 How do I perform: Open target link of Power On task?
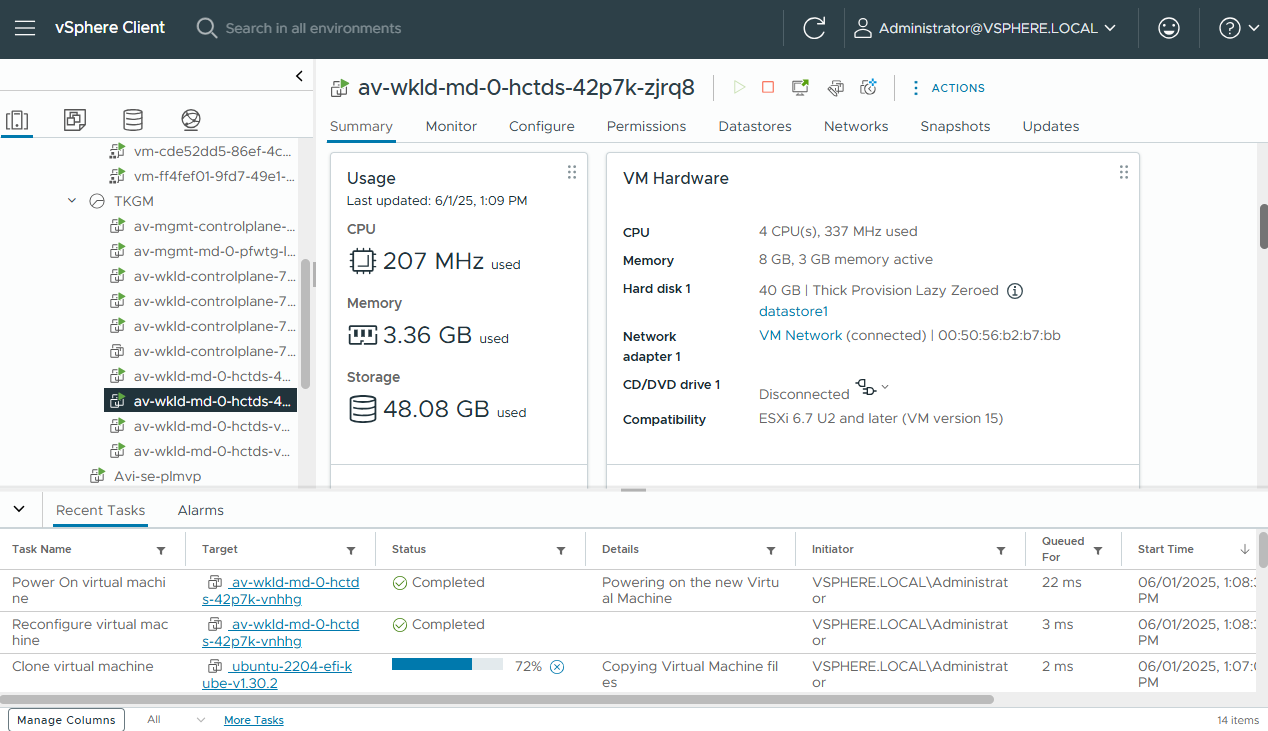pos(280,590)
